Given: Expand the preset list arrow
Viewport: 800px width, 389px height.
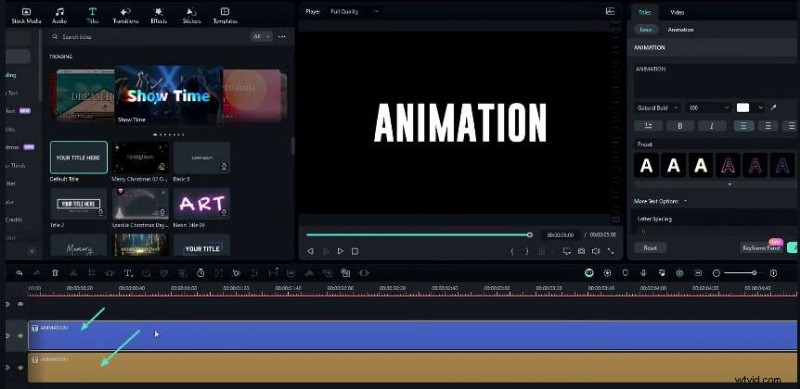Looking at the screenshot, I should (730, 184).
